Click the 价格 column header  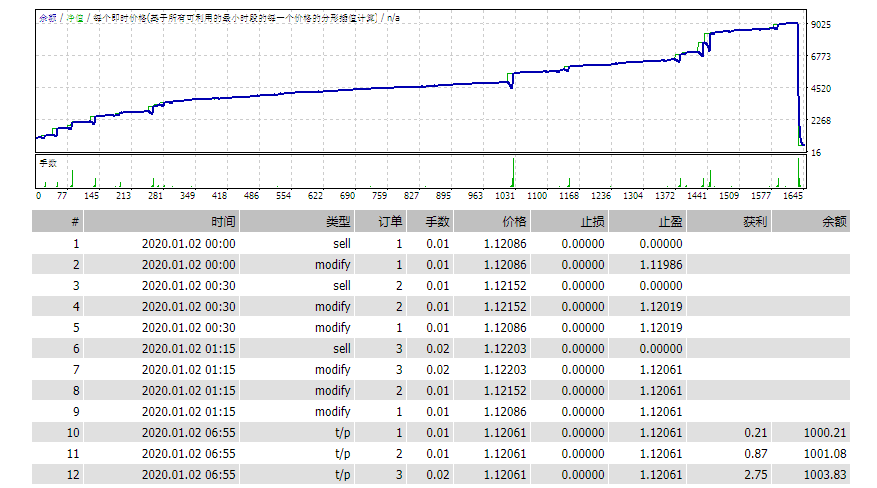[x=514, y=221]
